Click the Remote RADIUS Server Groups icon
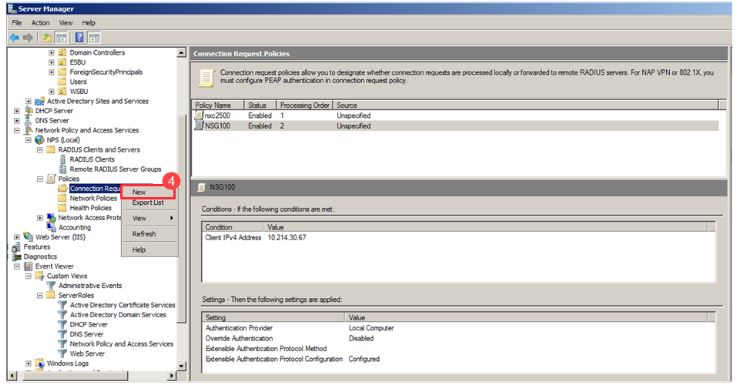This screenshot has width=741, height=392. click(62, 169)
